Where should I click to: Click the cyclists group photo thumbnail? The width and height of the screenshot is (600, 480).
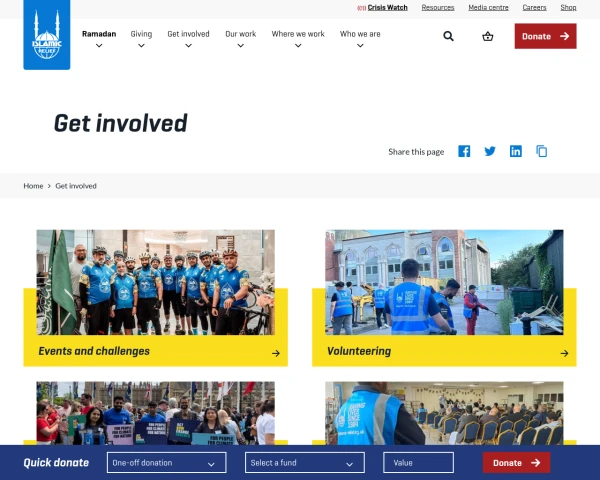pos(155,282)
